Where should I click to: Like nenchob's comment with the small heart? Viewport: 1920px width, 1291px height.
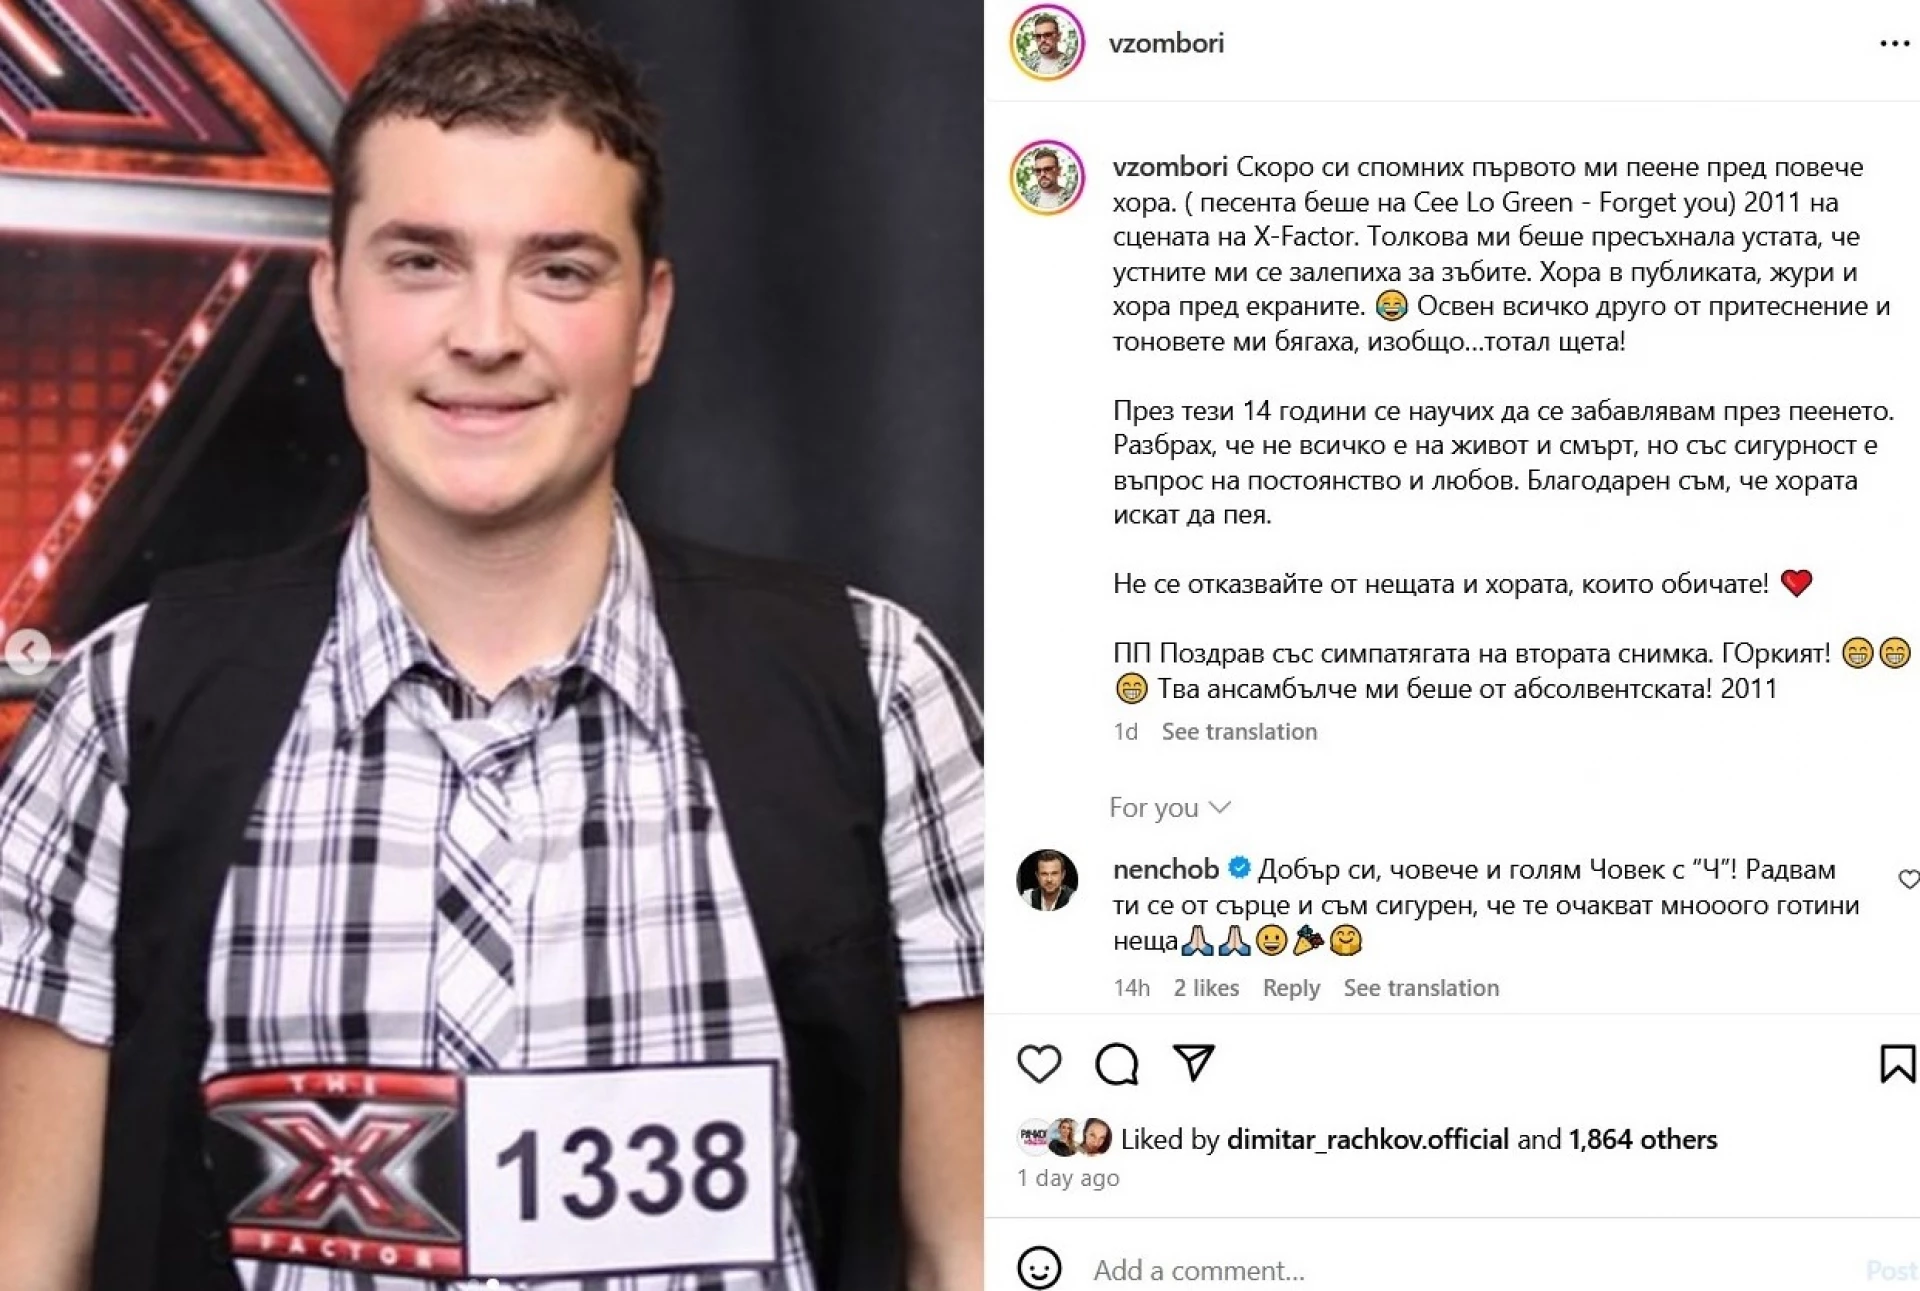1908,879
